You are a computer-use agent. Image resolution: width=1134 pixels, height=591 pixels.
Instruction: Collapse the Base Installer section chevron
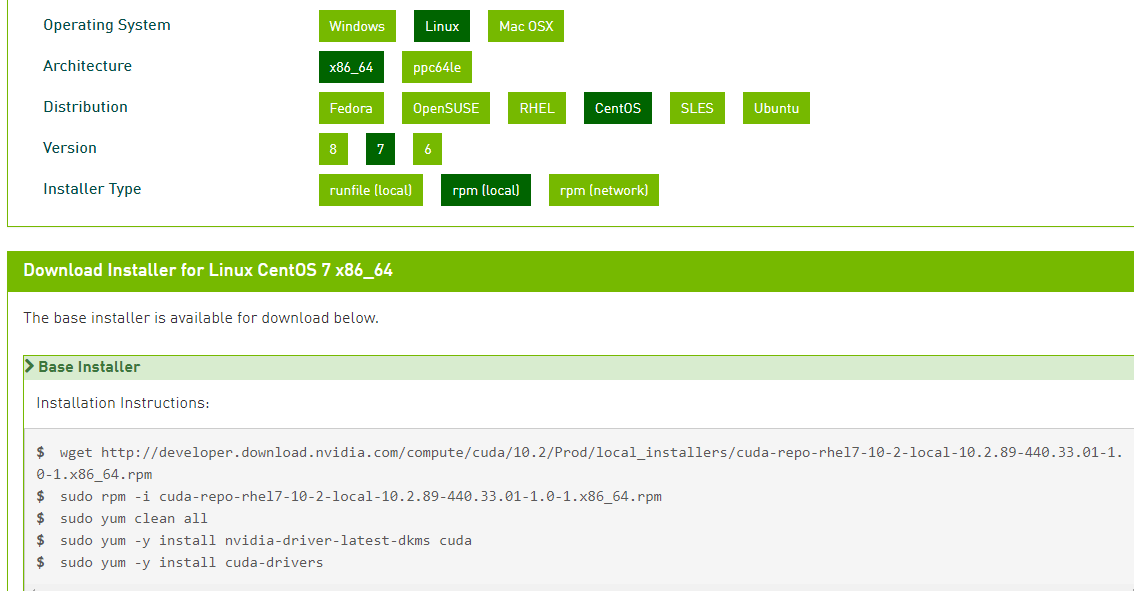tap(30, 366)
